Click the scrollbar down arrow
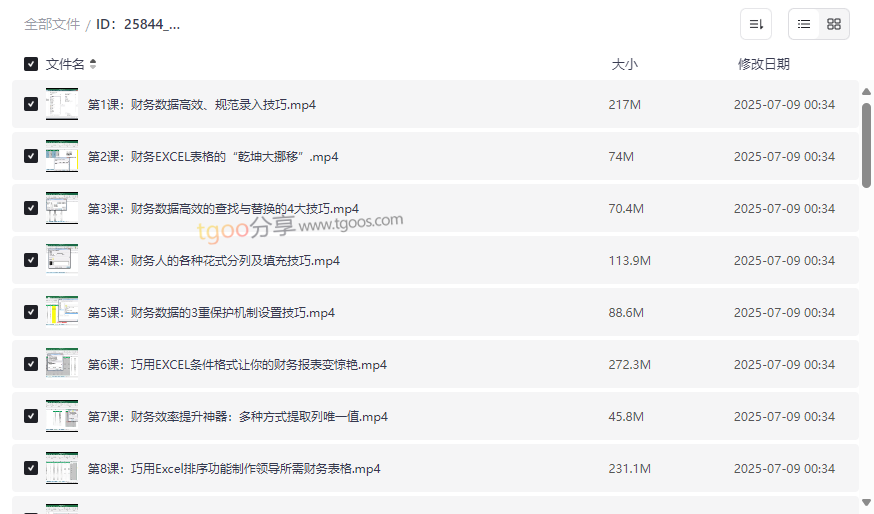The height and width of the screenshot is (514, 874). click(866, 503)
